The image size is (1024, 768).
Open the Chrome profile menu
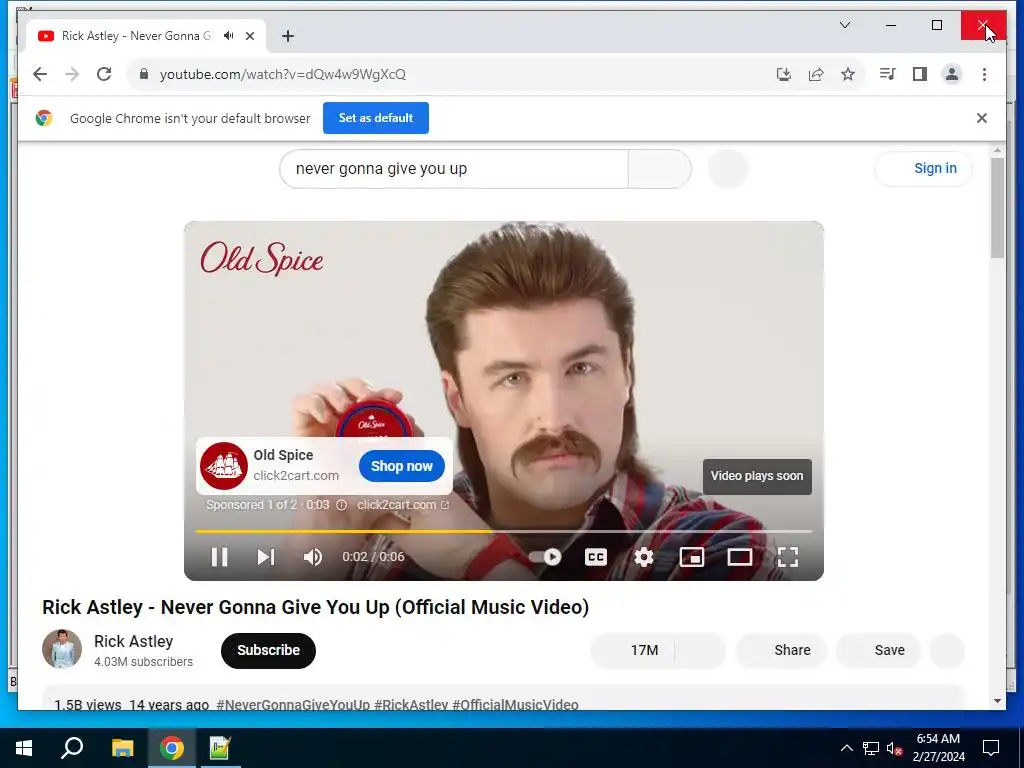click(952, 74)
